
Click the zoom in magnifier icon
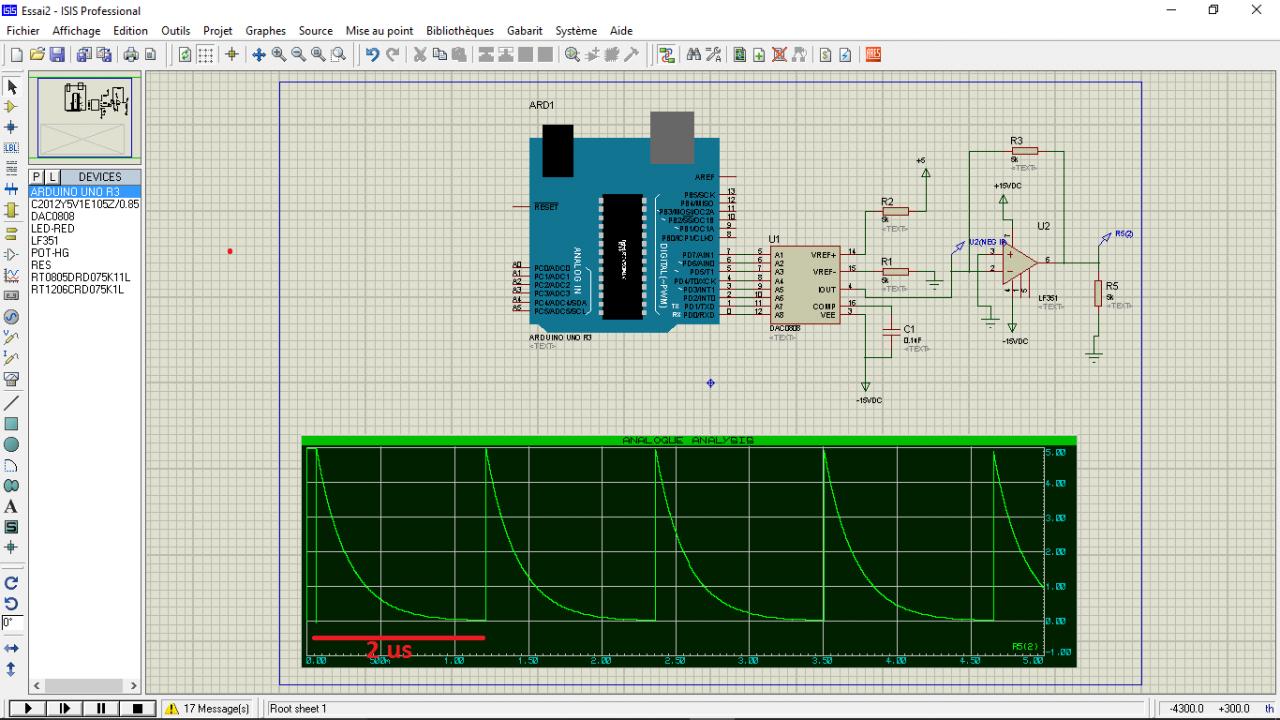pyautogui.click(x=279, y=54)
